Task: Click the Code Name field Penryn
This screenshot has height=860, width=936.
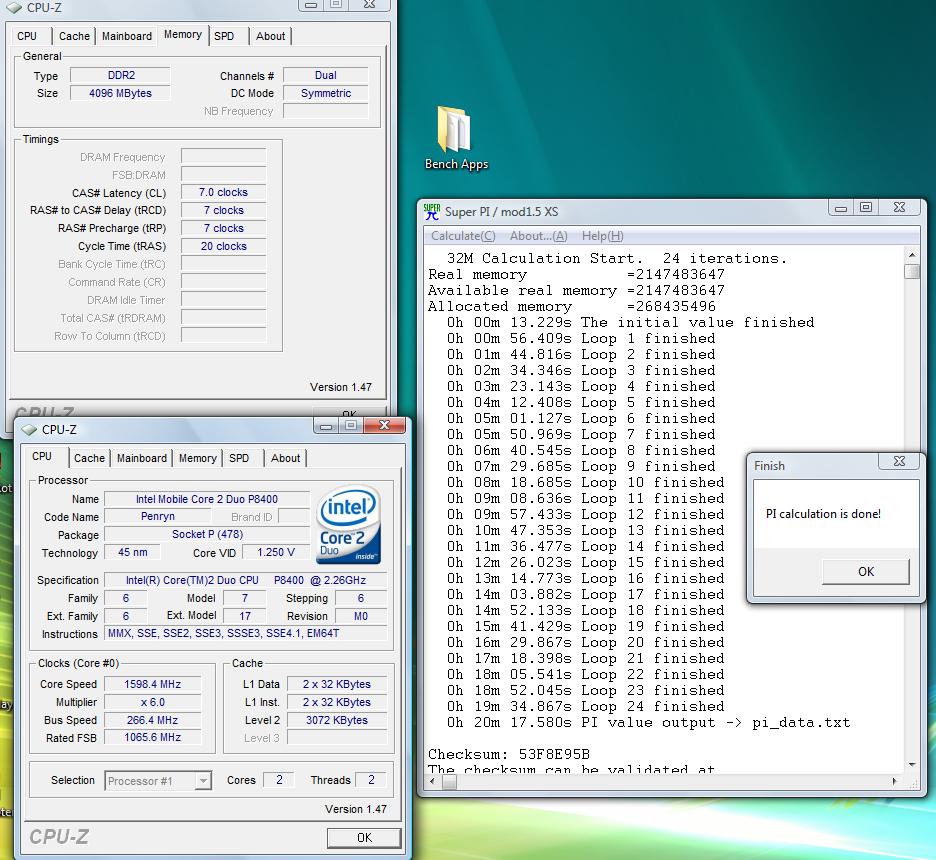Action: (158, 516)
